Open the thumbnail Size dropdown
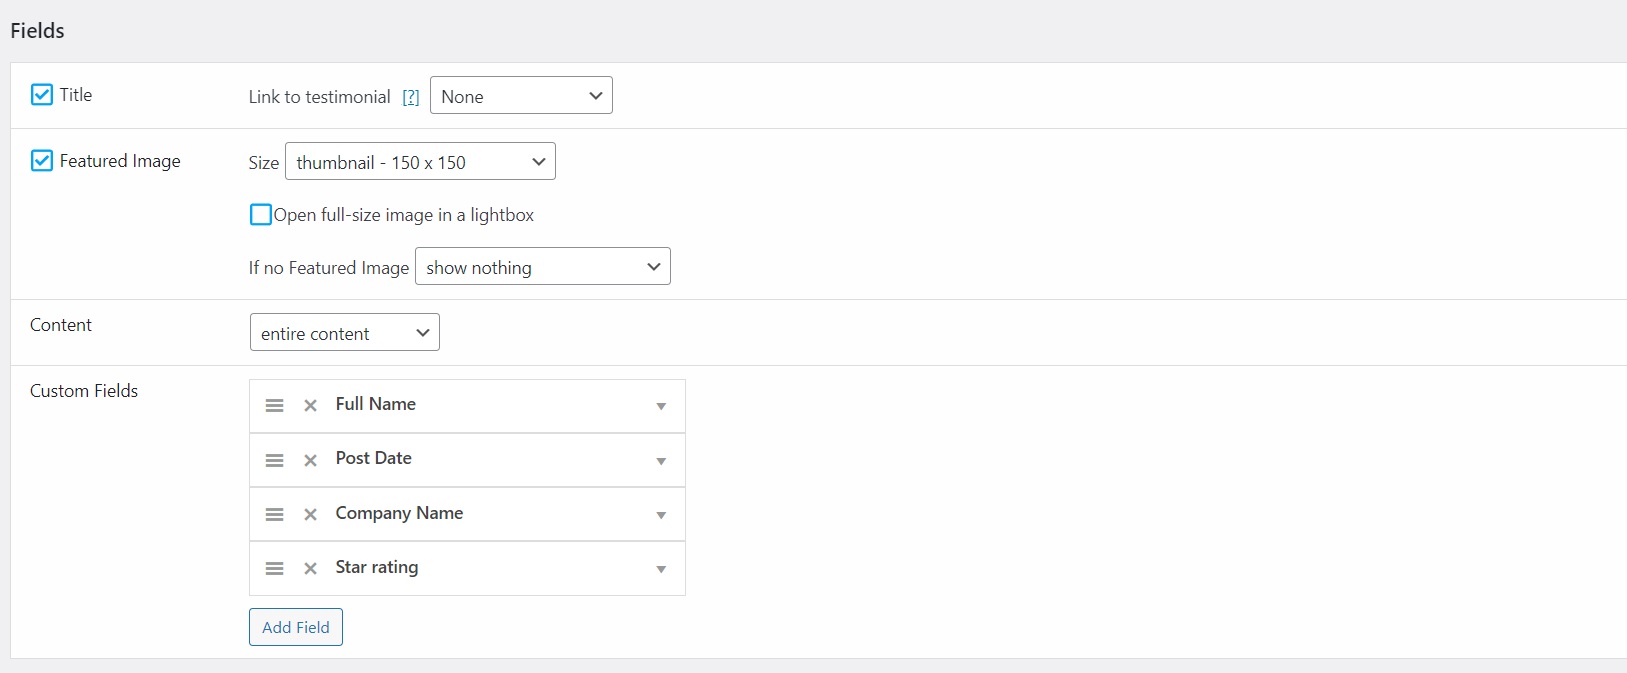Viewport: 1627px width, 673px height. (x=420, y=162)
